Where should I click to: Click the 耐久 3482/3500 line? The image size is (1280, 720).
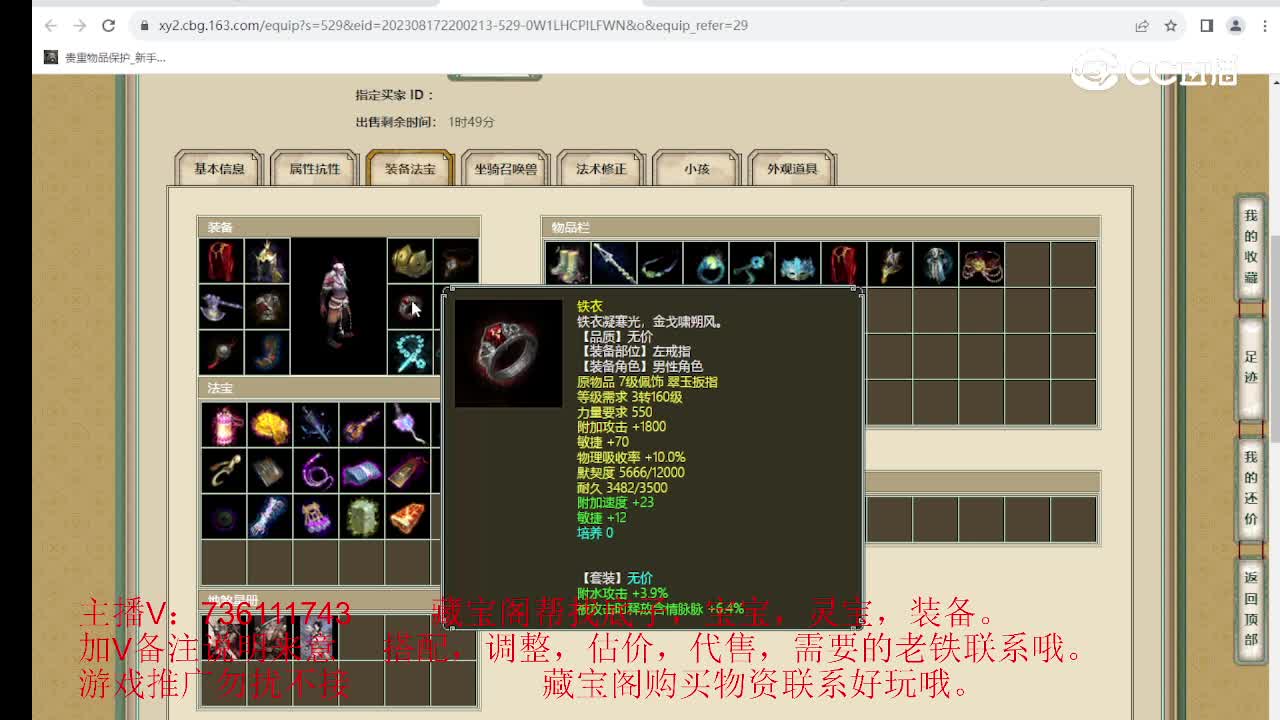[622, 487]
